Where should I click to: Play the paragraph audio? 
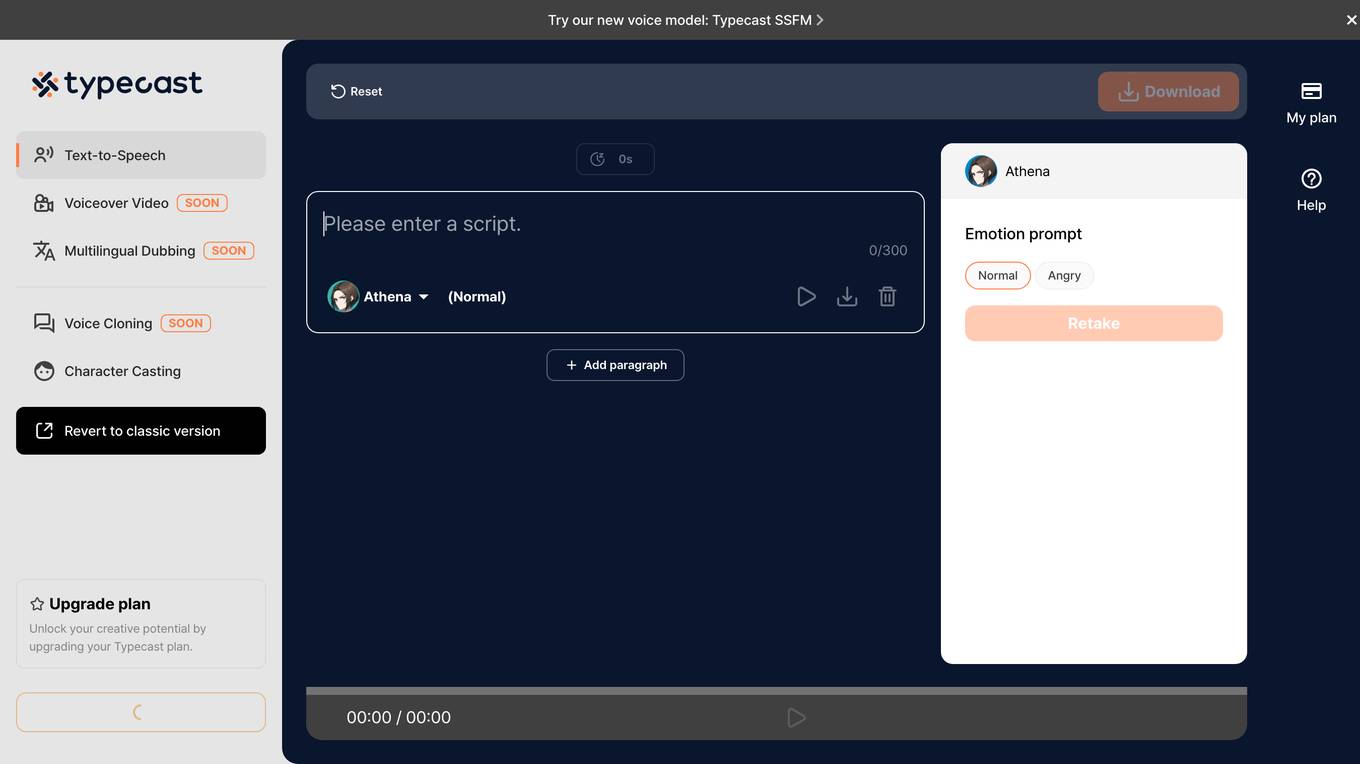click(x=806, y=297)
